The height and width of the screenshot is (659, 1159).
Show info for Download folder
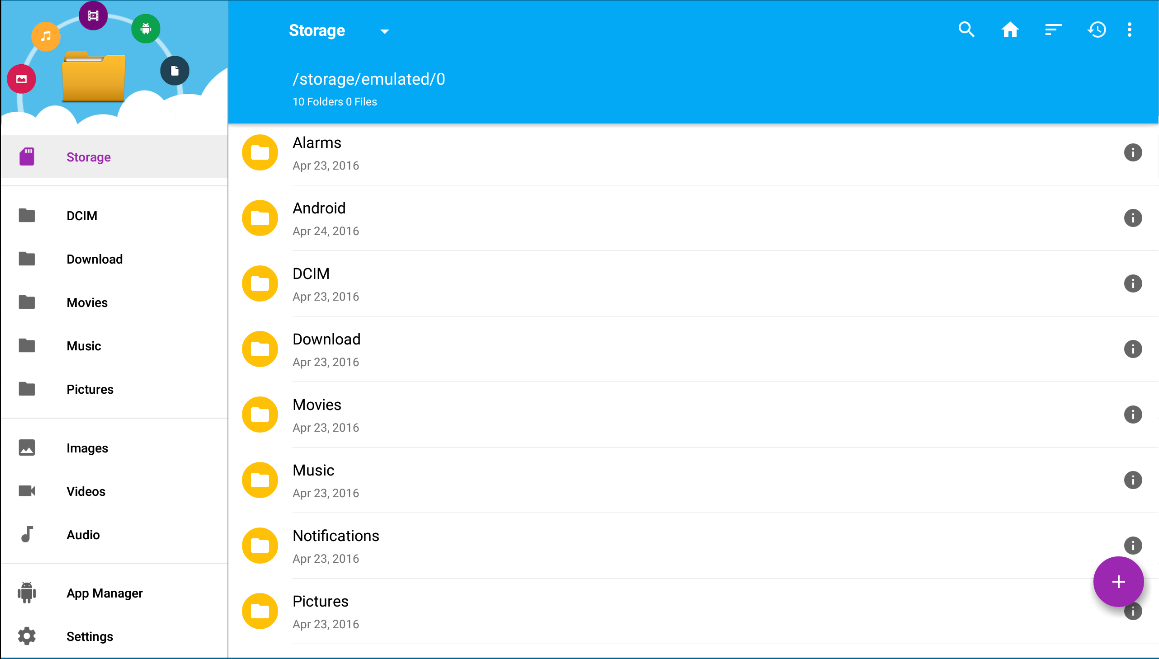pos(1133,349)
